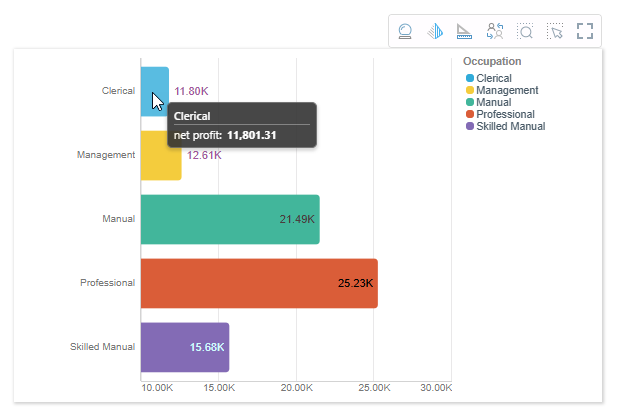618x418 pixels.
Task: Toggle the Management legend entry
Action: pos(503,90)
